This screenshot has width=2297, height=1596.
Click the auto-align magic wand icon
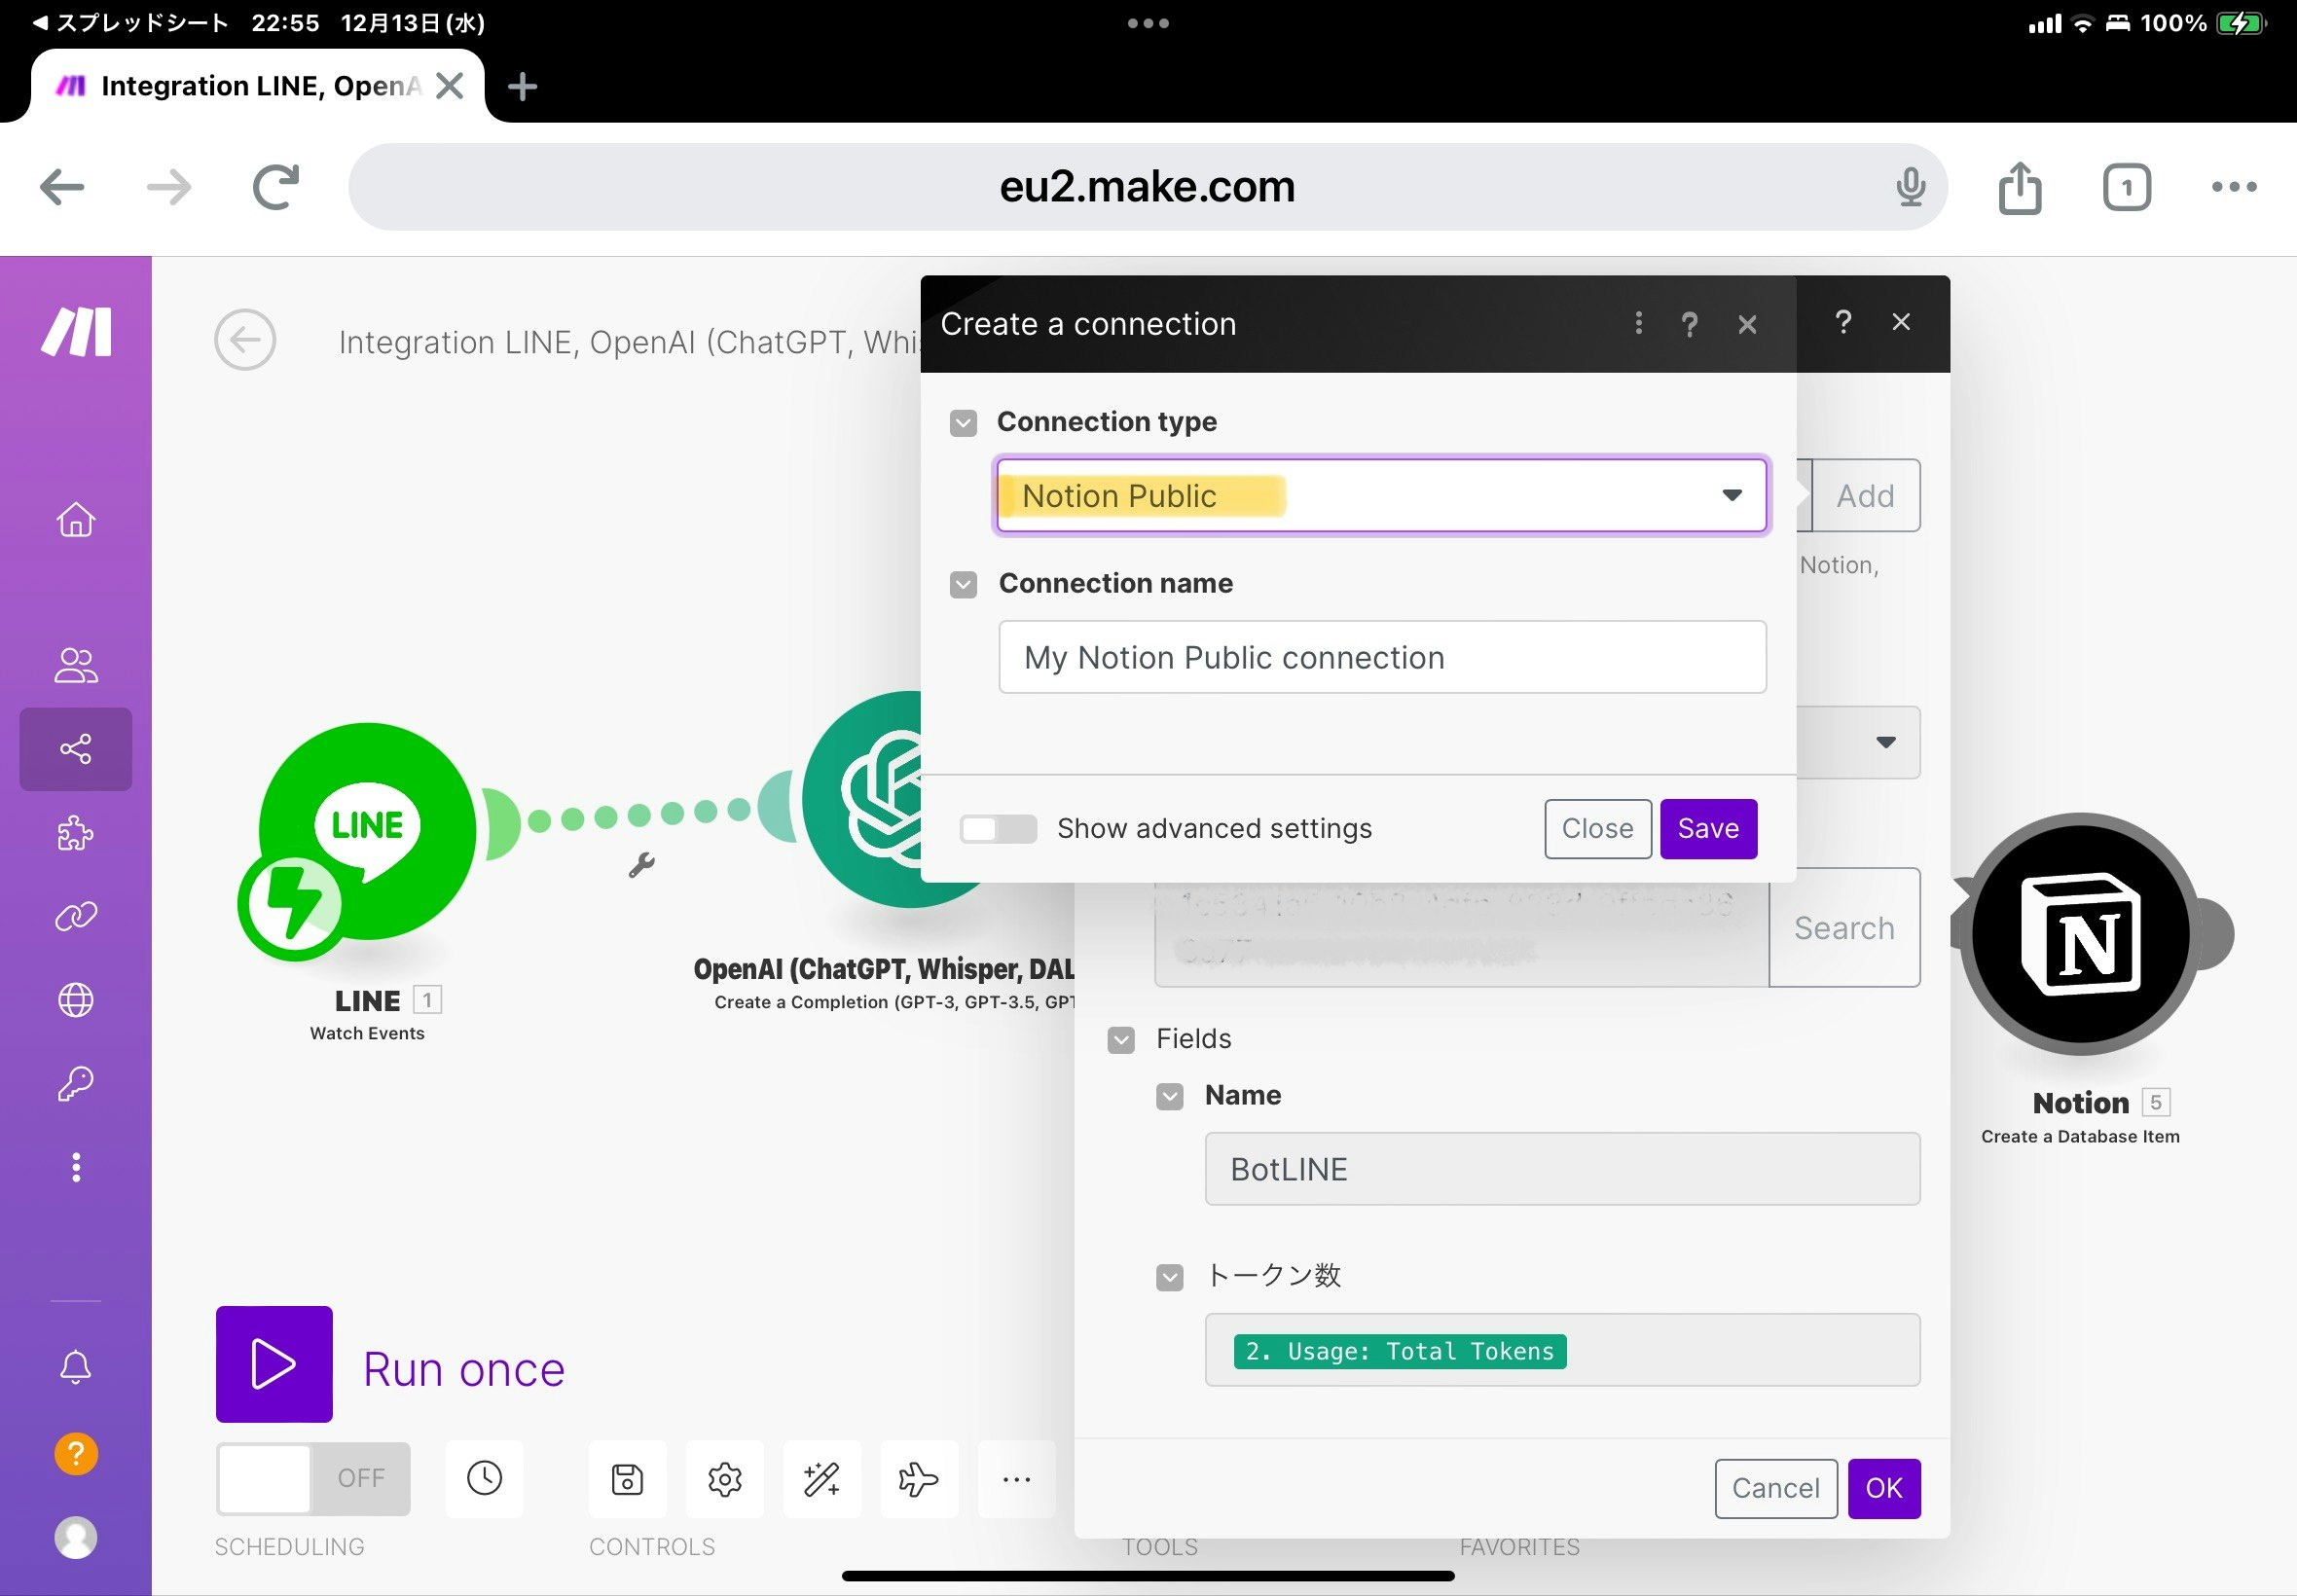(822, 1478)
